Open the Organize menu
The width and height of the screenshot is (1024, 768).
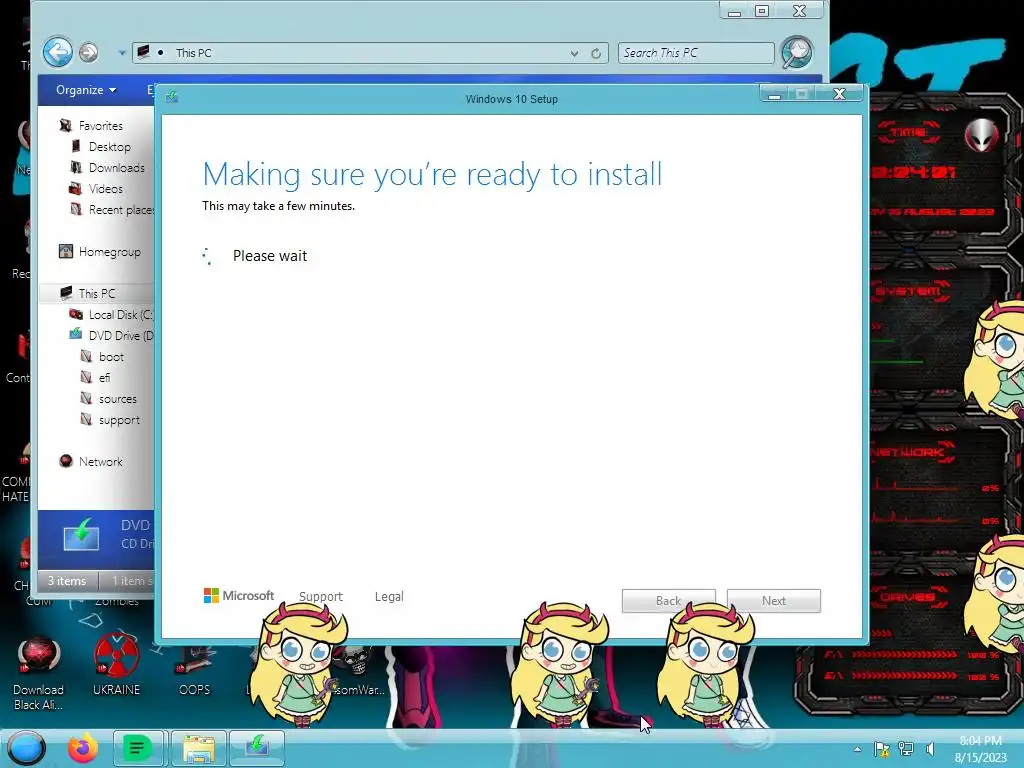(x=86, y=90)
